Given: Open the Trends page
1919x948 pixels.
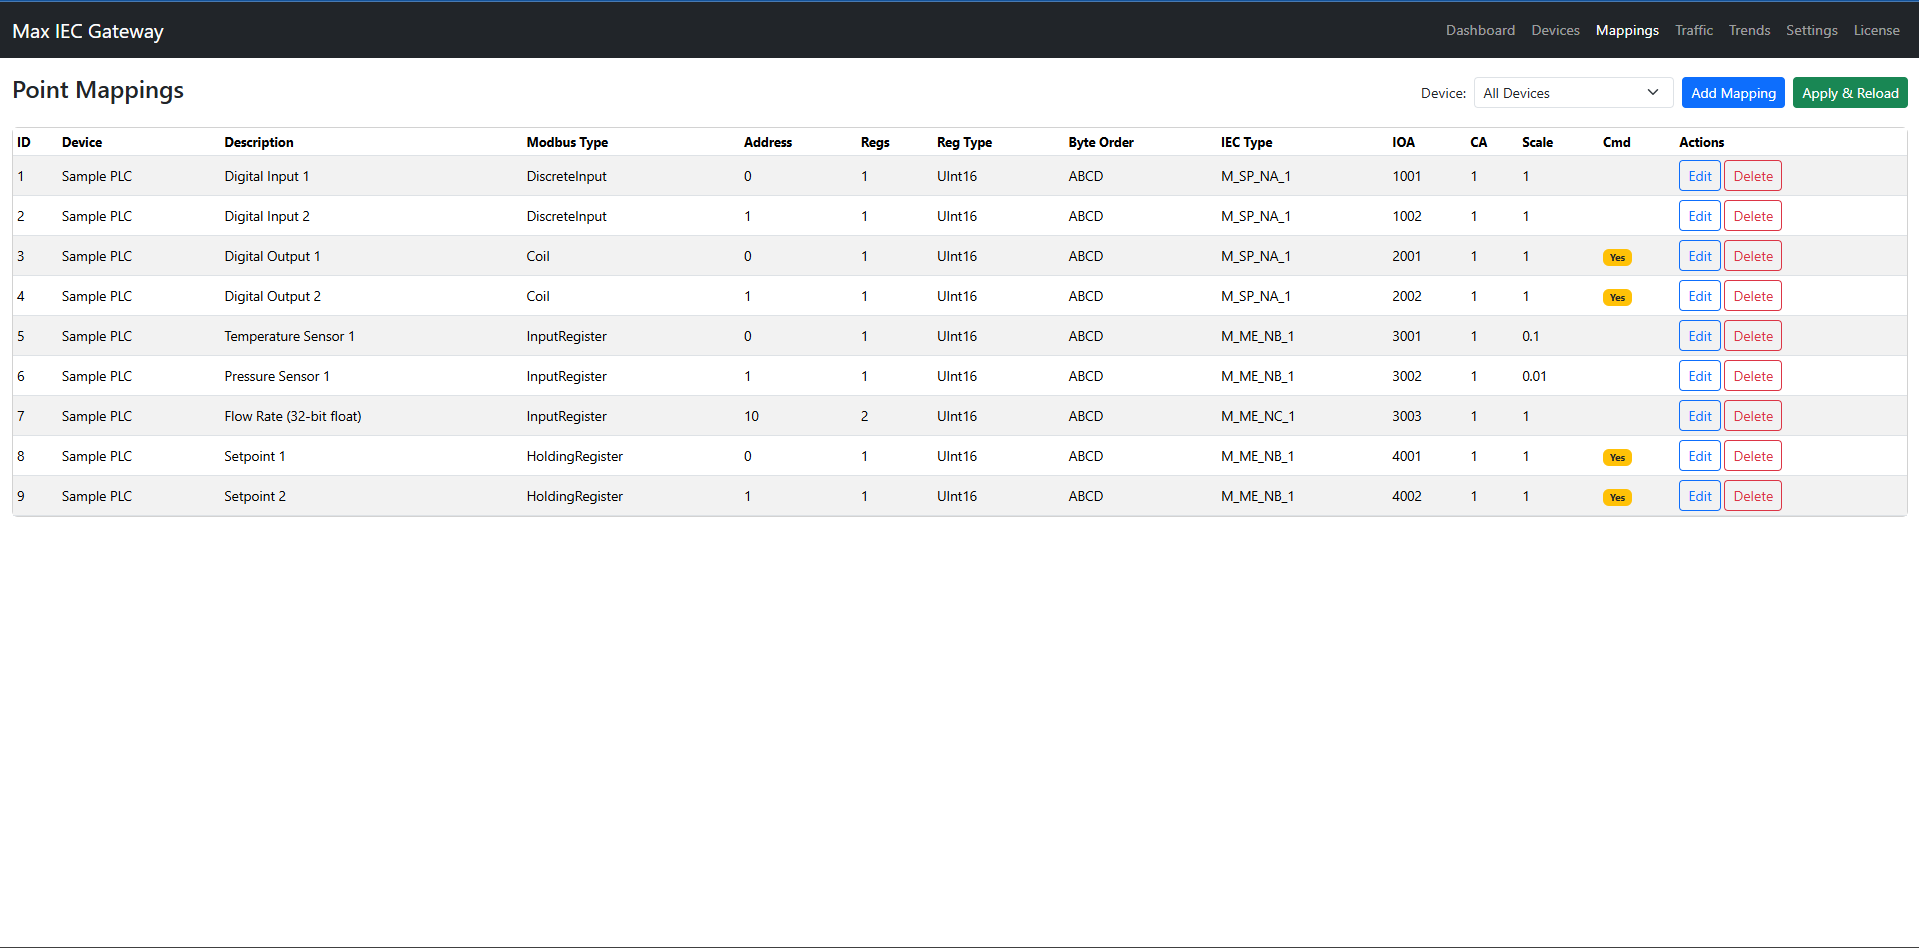Looking at the screenshot, I should 1749,30.
